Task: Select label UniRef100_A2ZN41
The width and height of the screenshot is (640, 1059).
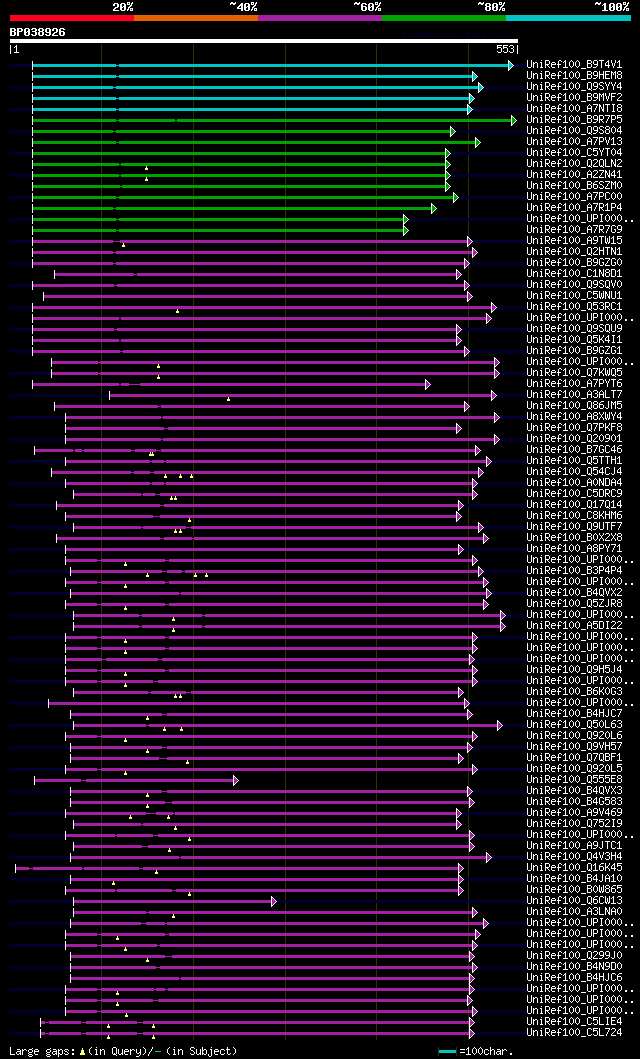Action: click(575, 174)
